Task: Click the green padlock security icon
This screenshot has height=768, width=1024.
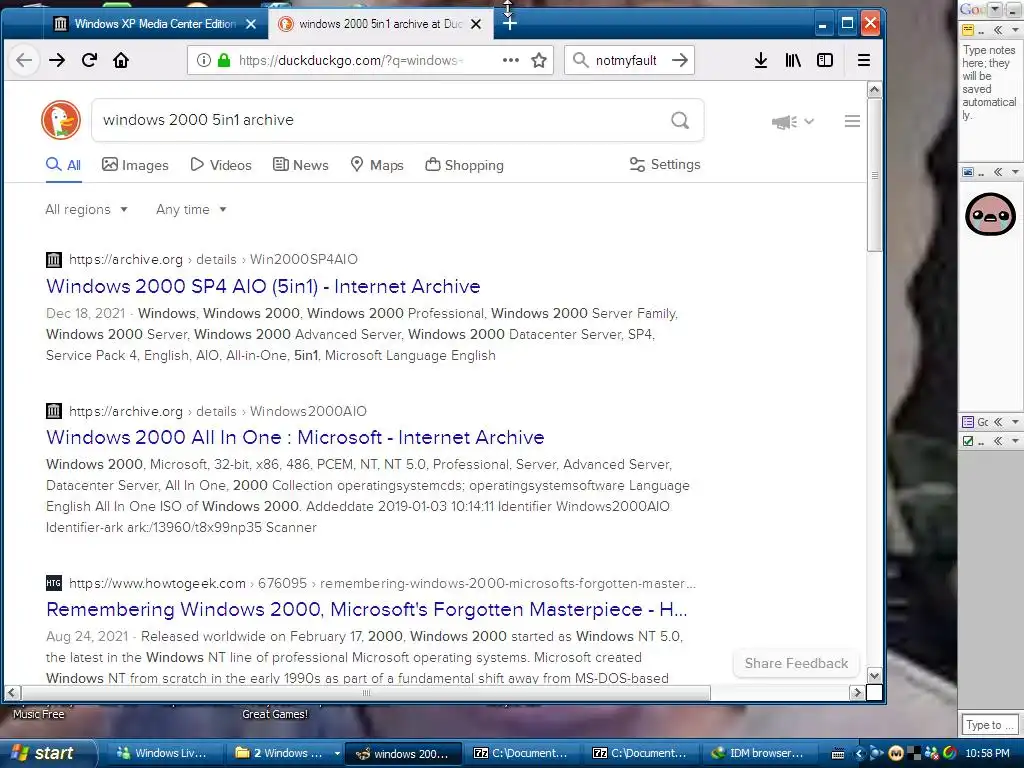Action: point(224,60)
